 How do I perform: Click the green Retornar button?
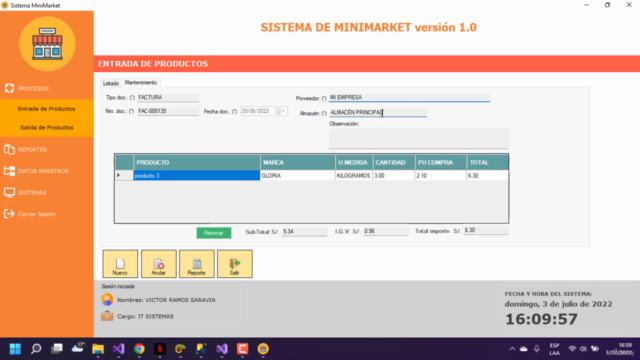pos(213,233)
